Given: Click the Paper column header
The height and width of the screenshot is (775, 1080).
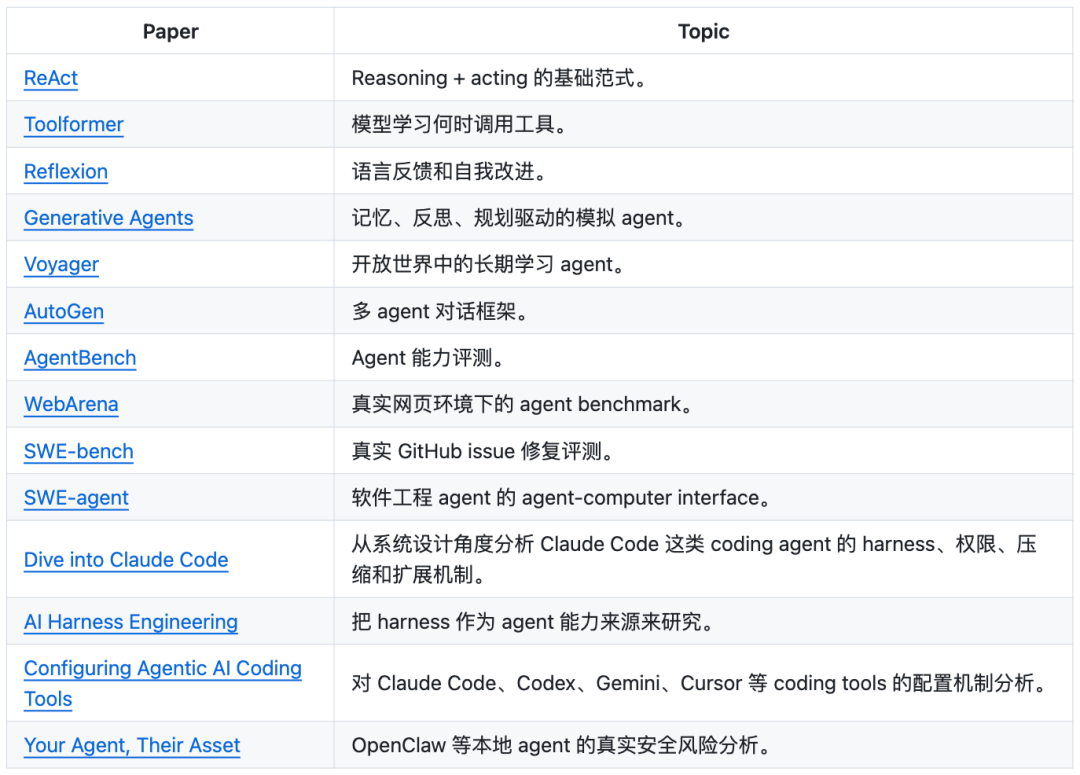Looking at the screenshot, I should (x=171, y=32).
